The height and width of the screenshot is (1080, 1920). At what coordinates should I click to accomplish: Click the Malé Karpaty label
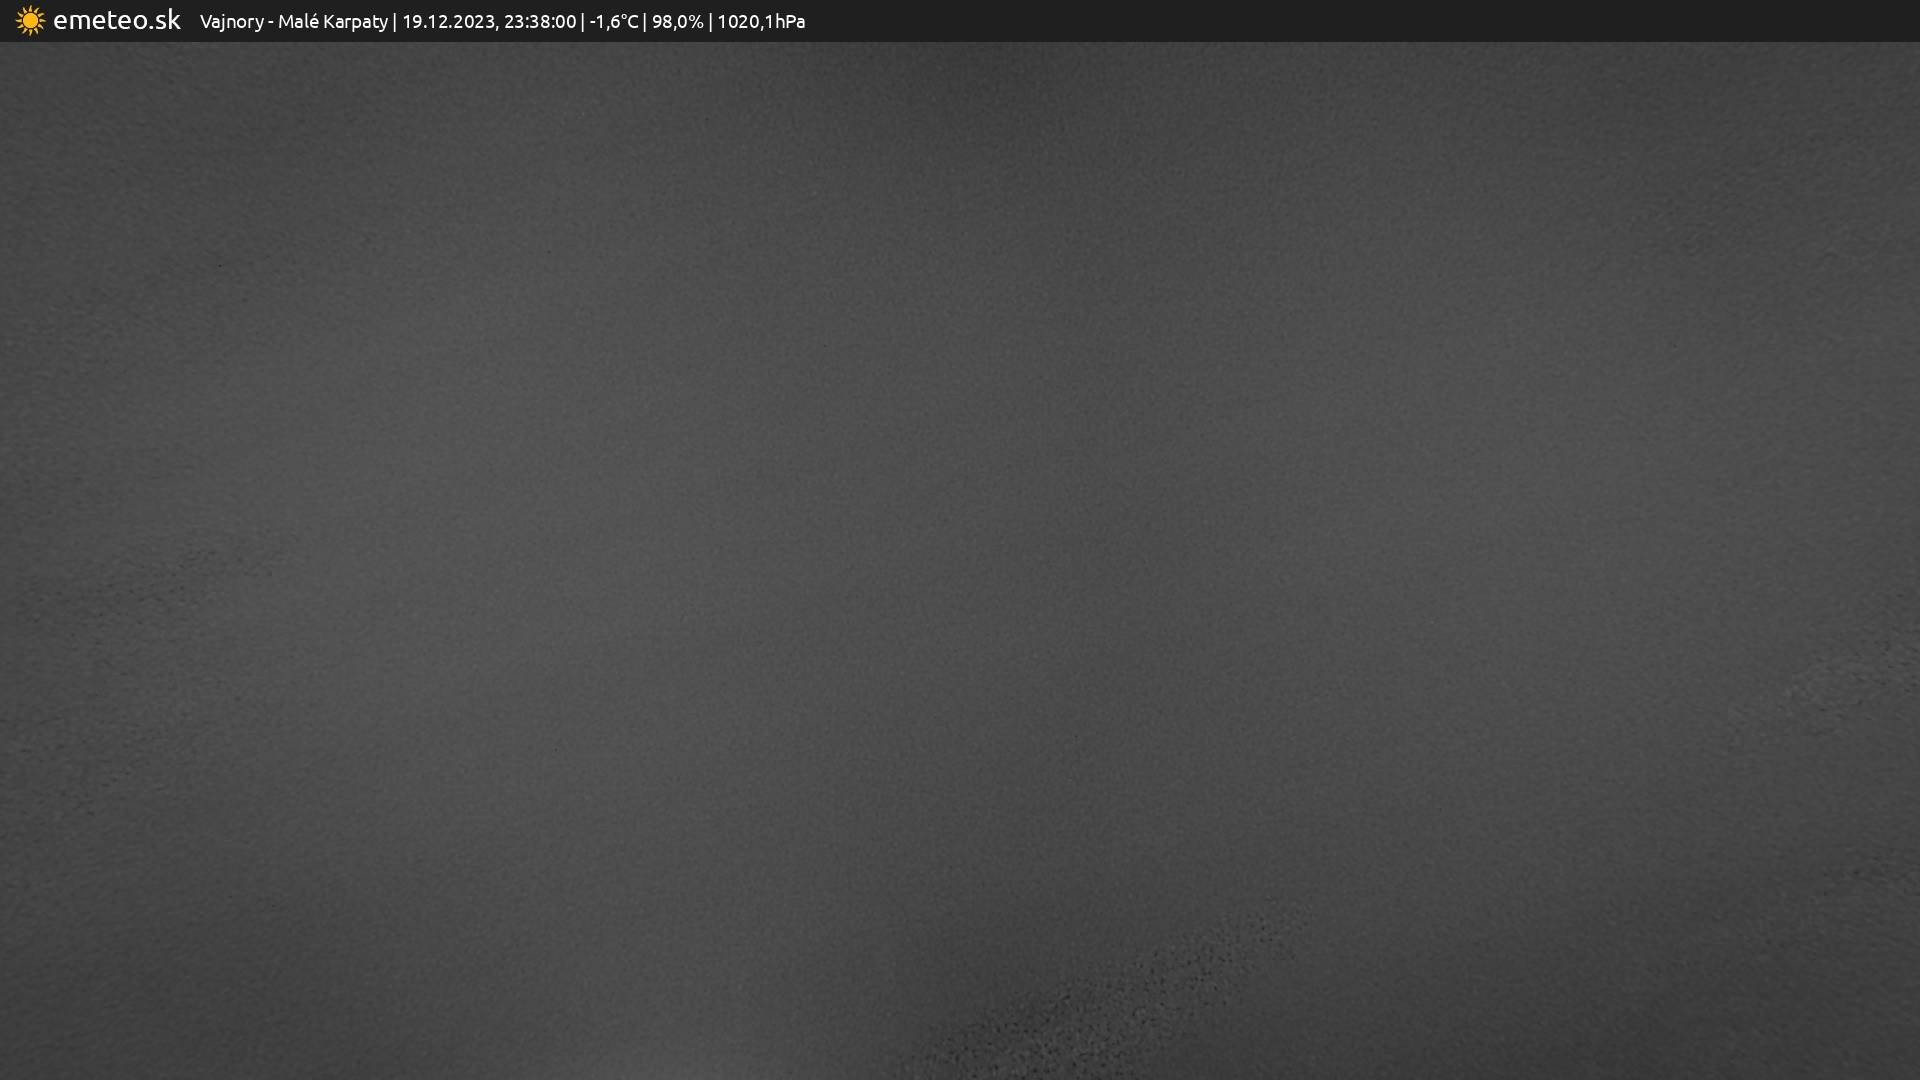pos(332,22)
